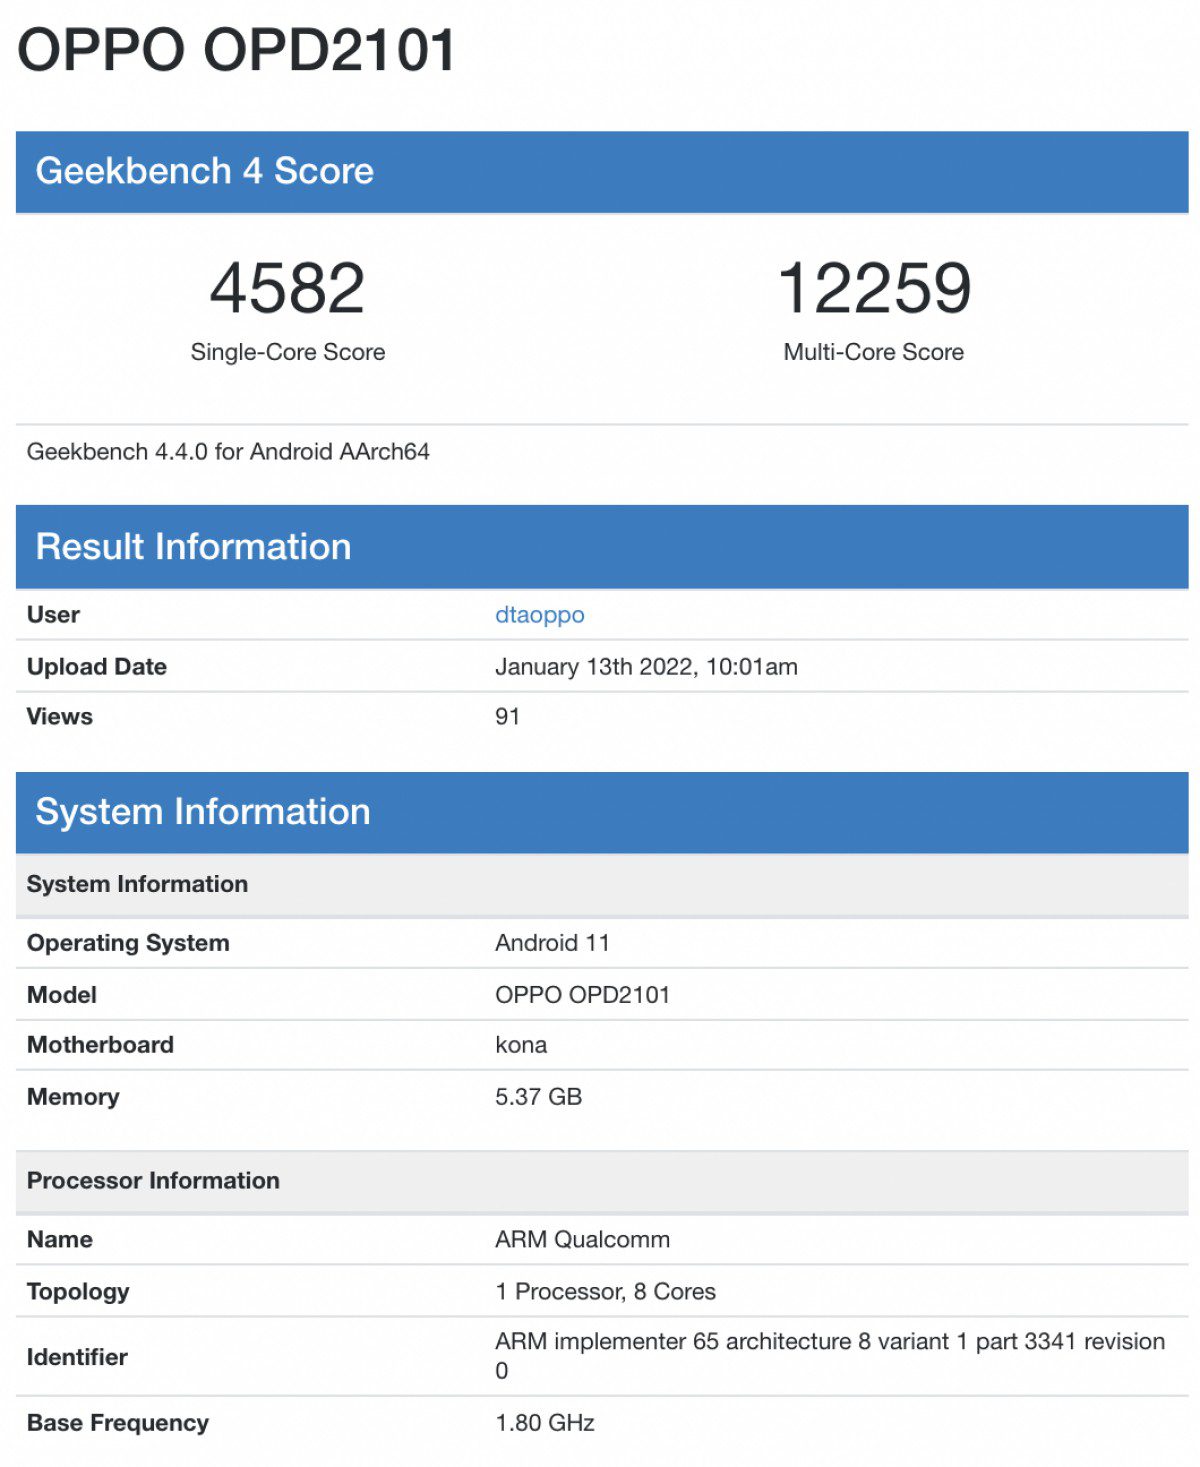Click the System Information subsection row

click(137, 884)
